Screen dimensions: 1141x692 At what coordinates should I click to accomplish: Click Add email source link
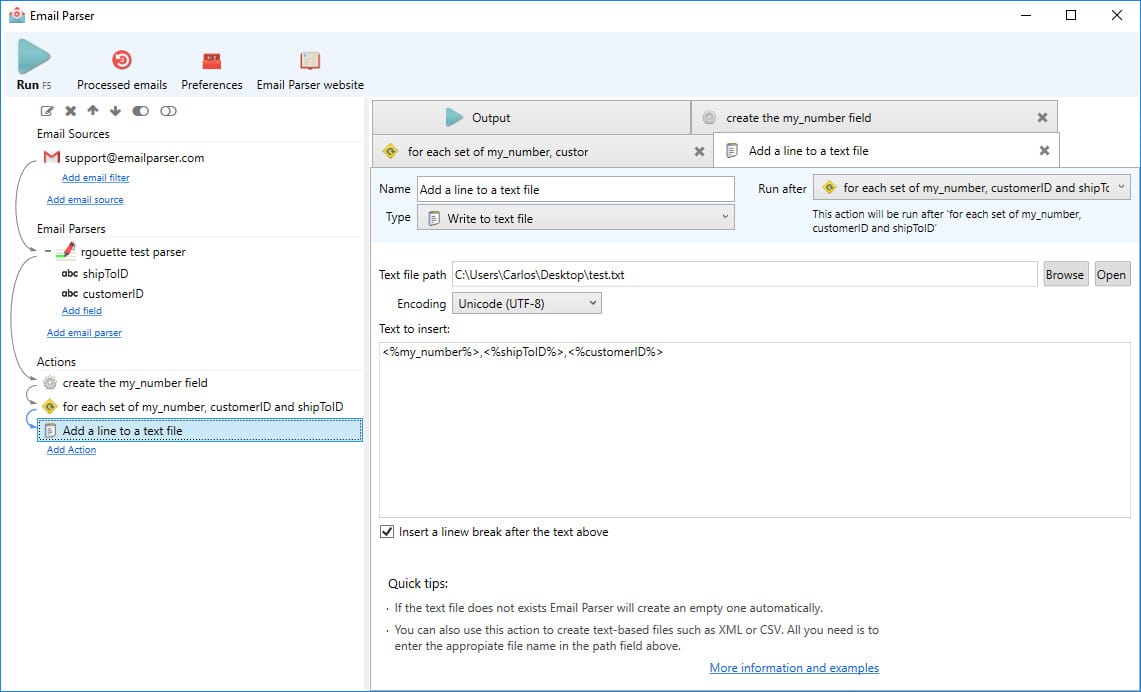85,199
